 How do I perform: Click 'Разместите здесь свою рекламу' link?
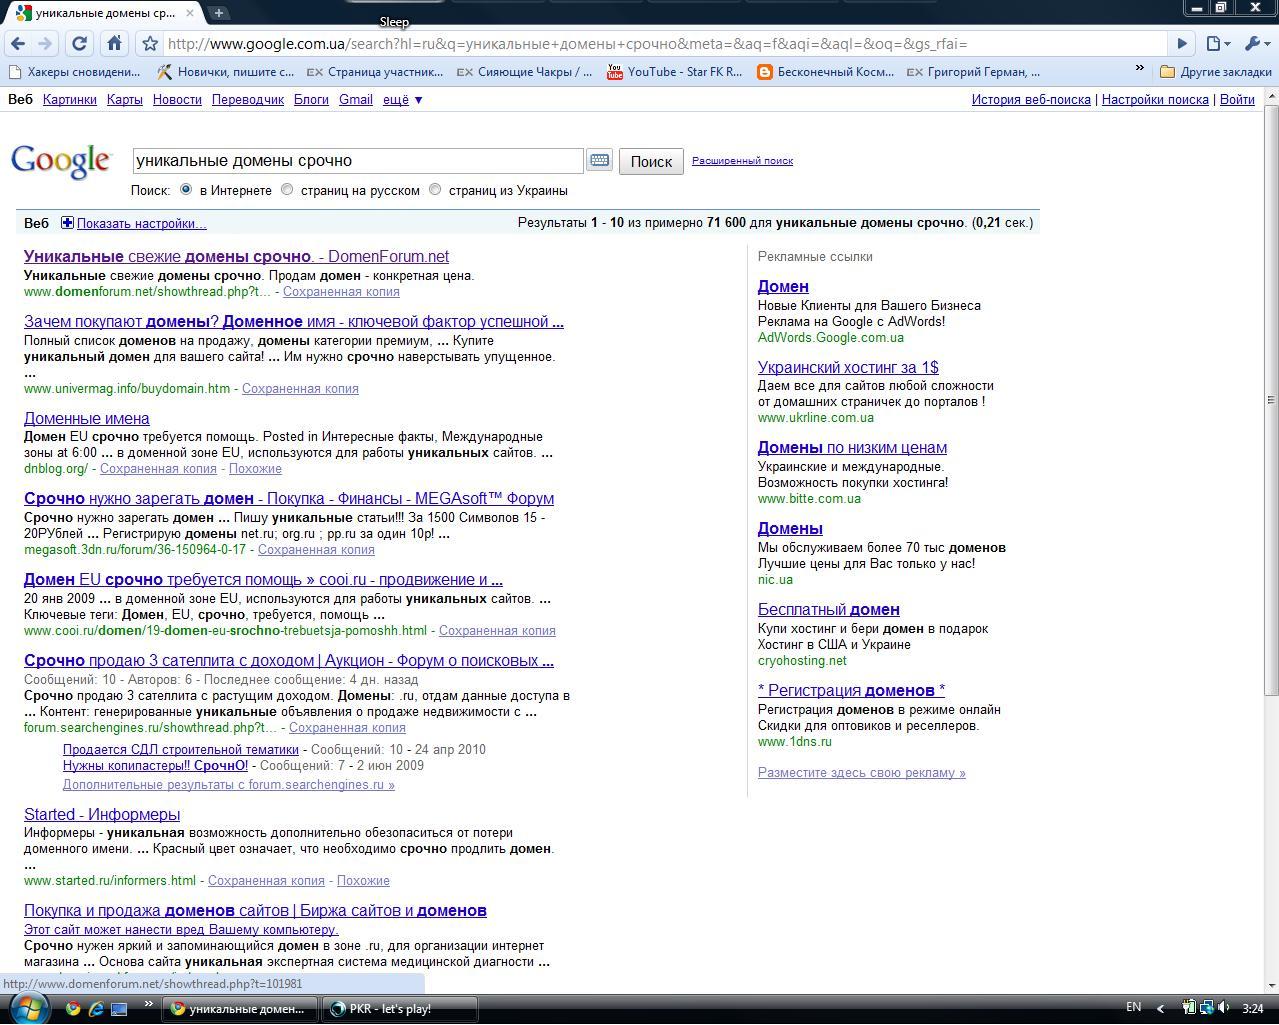tap(862, 773)
